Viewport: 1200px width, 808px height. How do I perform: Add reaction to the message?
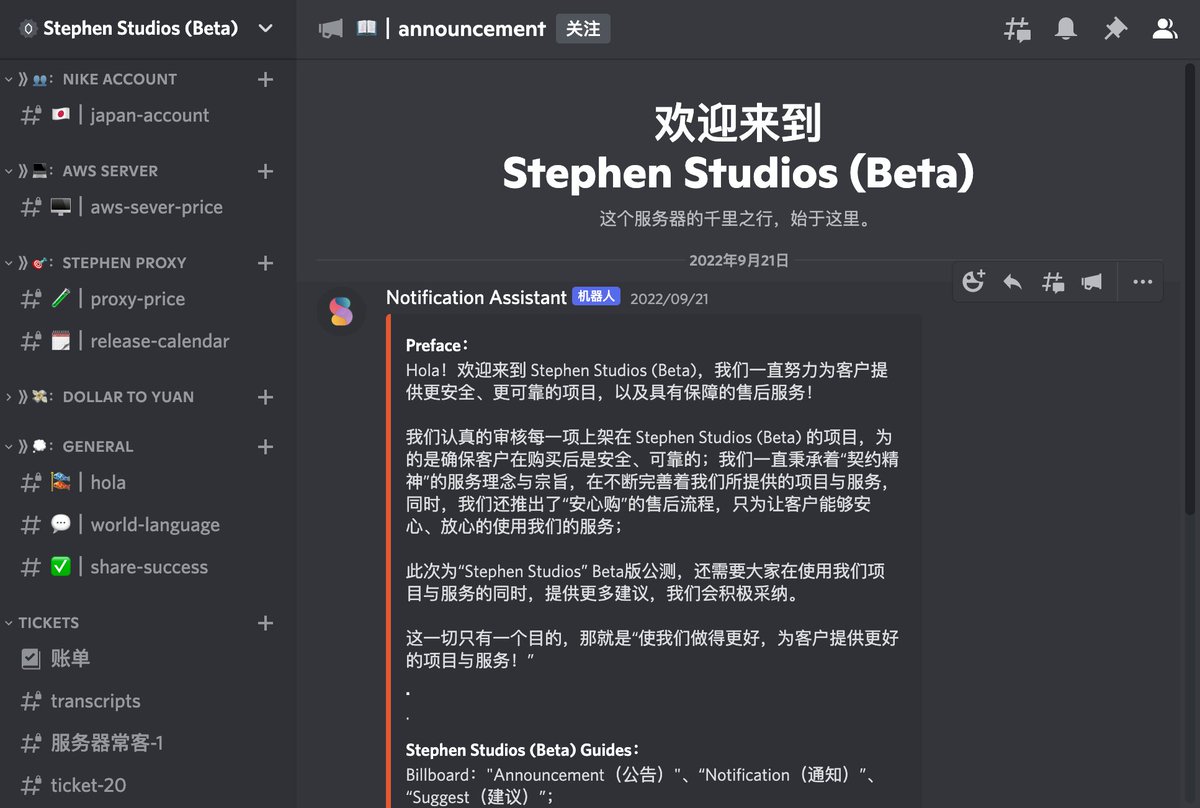[x=974, y=282]
